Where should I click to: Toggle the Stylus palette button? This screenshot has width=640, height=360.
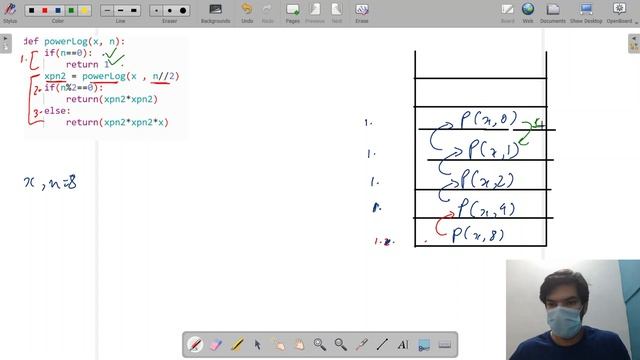pos(10,13)
